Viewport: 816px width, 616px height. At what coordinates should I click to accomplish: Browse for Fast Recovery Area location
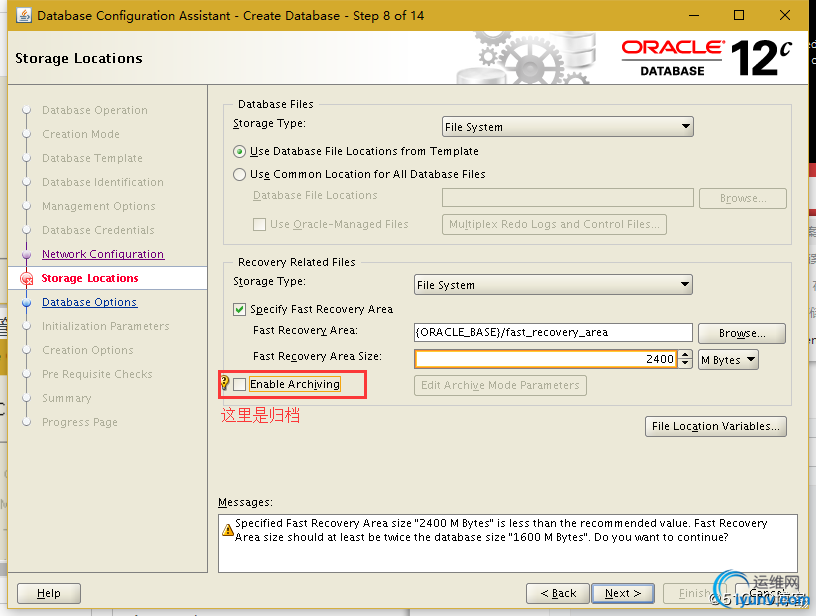742,333
